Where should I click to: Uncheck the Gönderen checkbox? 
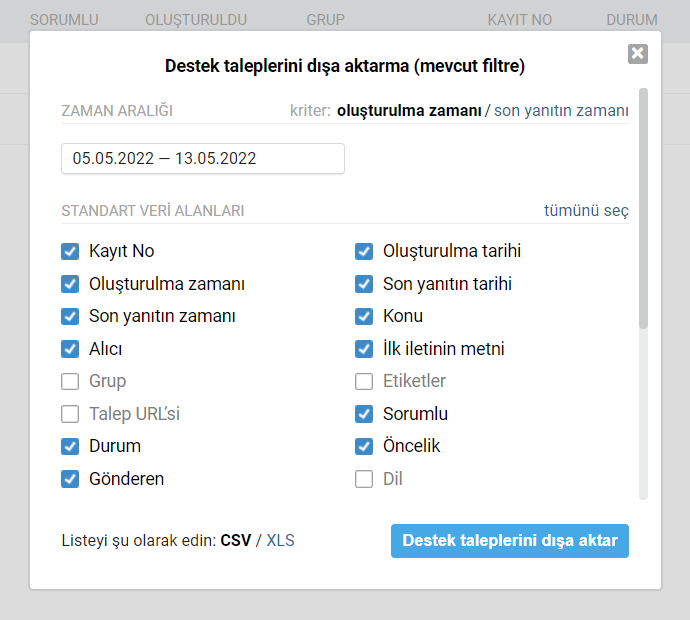pyautogui.click(x=70, y=479)
